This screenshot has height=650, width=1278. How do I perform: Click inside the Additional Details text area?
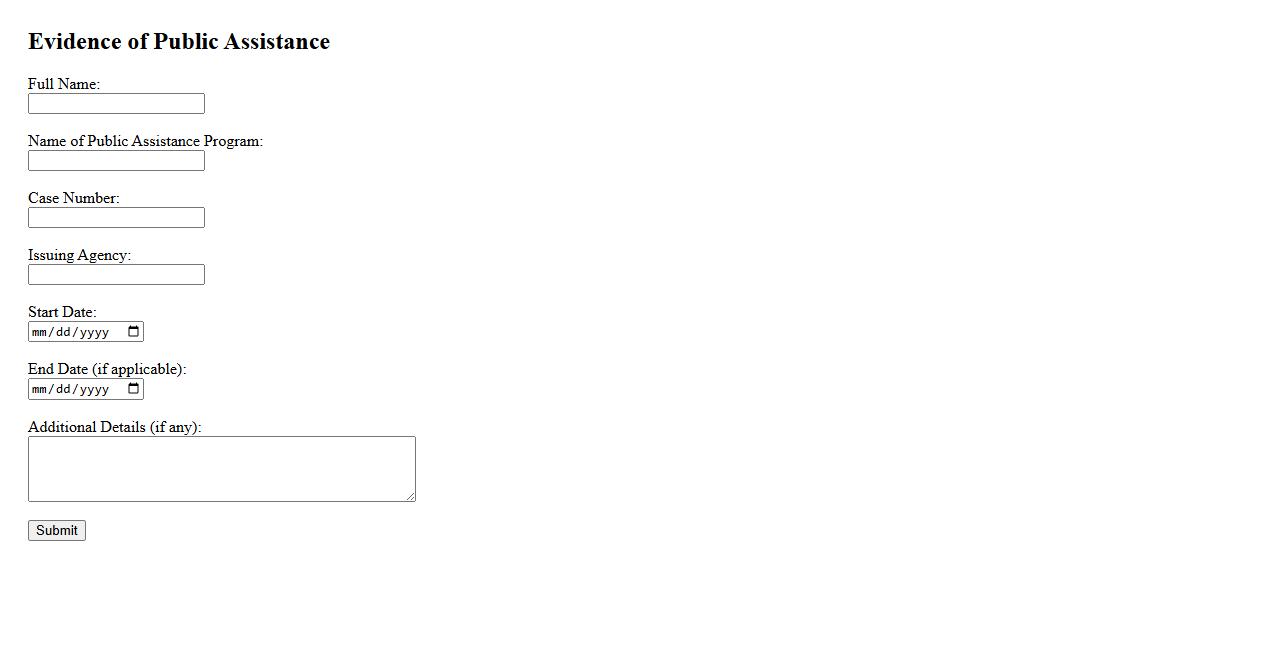click(x=221, y=468)
